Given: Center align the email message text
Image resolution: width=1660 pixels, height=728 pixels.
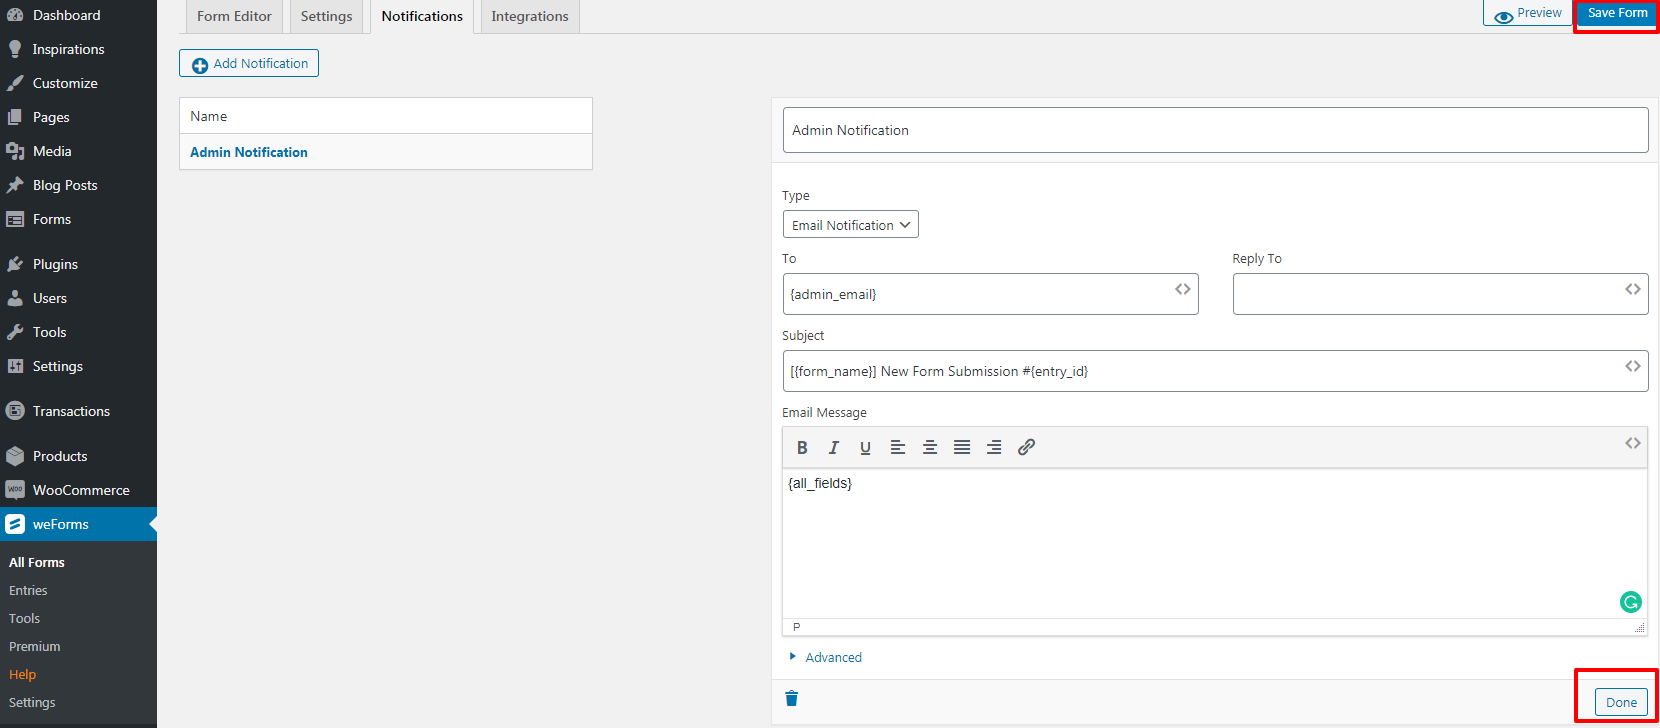Looking at the screenshot, I should (x=930, y=448).
